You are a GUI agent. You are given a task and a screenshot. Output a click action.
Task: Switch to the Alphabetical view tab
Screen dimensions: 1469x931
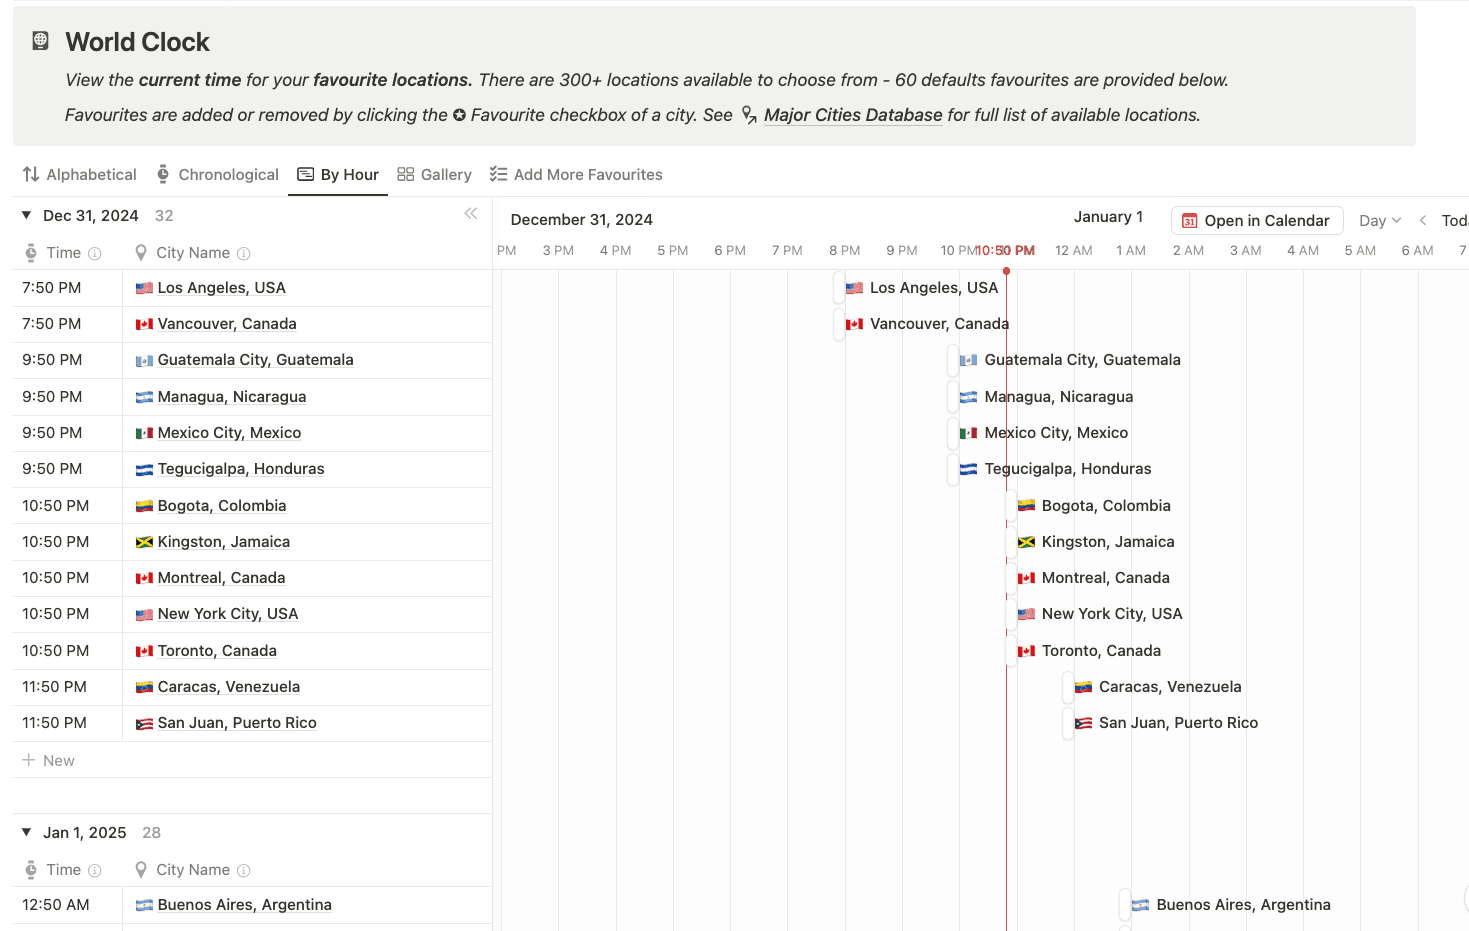[x=80, y=174]
